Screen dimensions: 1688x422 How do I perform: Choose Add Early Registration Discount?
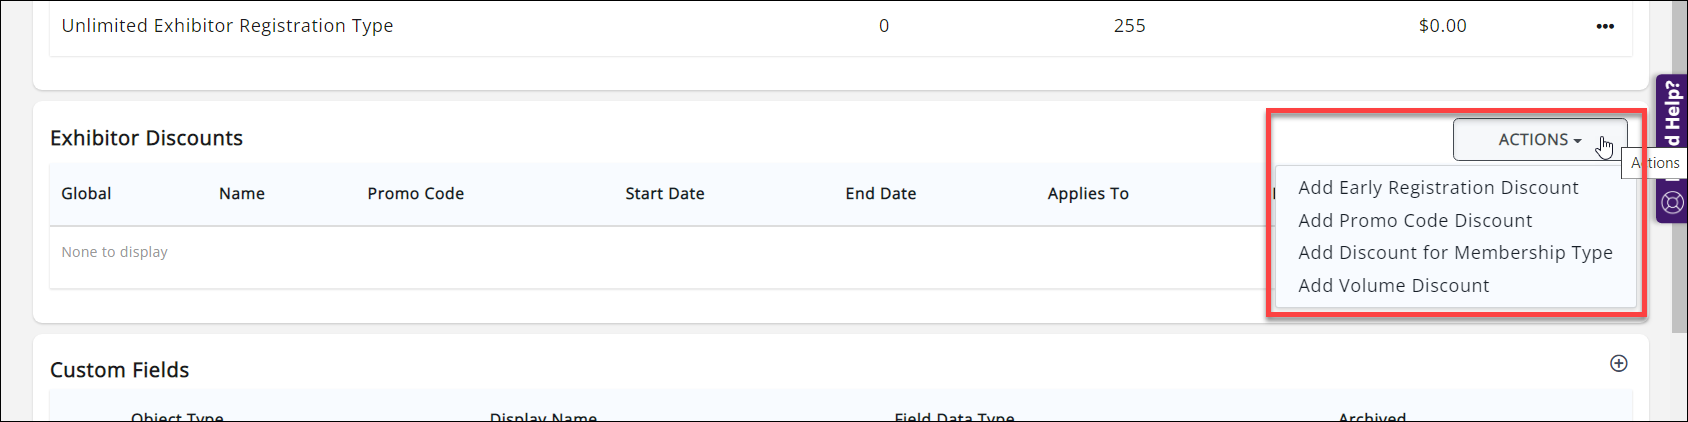click(x=1438, y=188)
